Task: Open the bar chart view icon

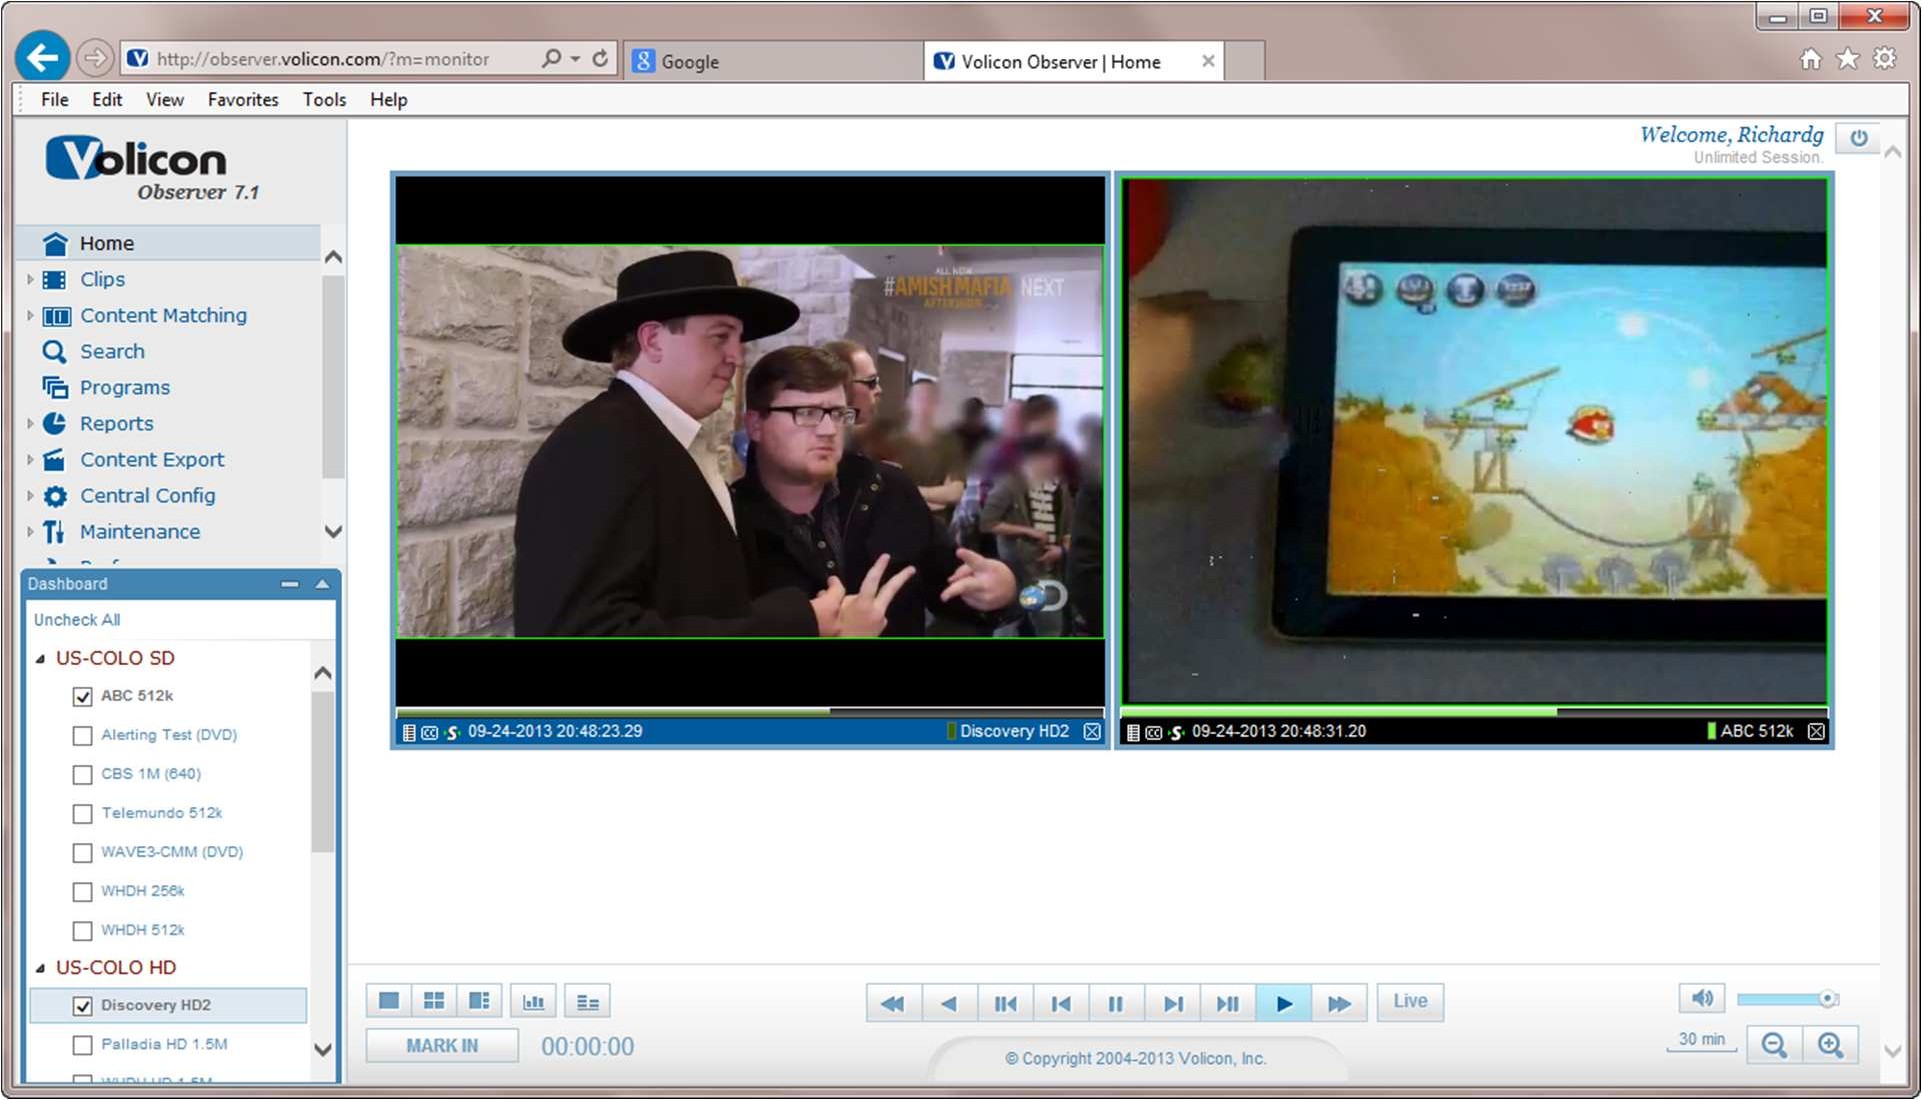Action: click(534, 1001)
